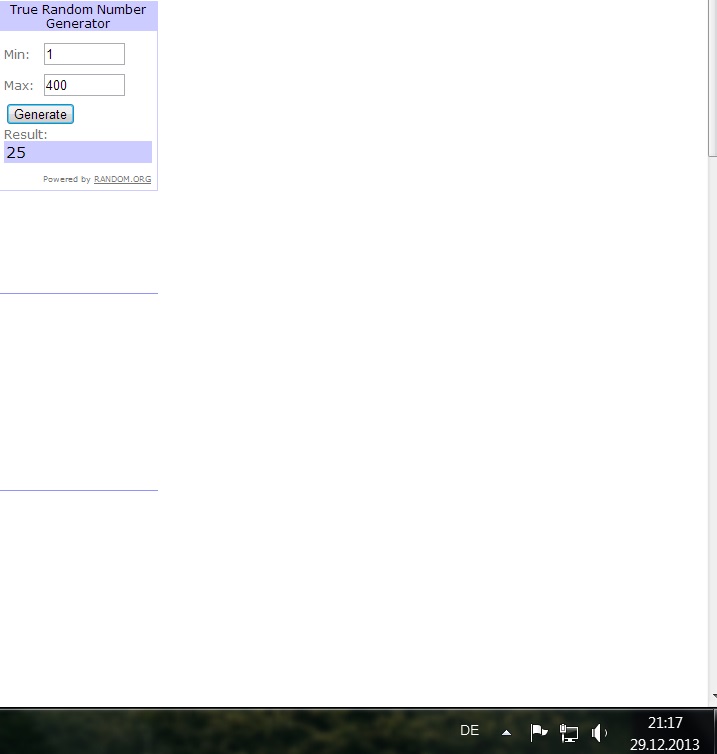Open the RANDOM.ORG link
717x754 pixels.
(122, 180)
